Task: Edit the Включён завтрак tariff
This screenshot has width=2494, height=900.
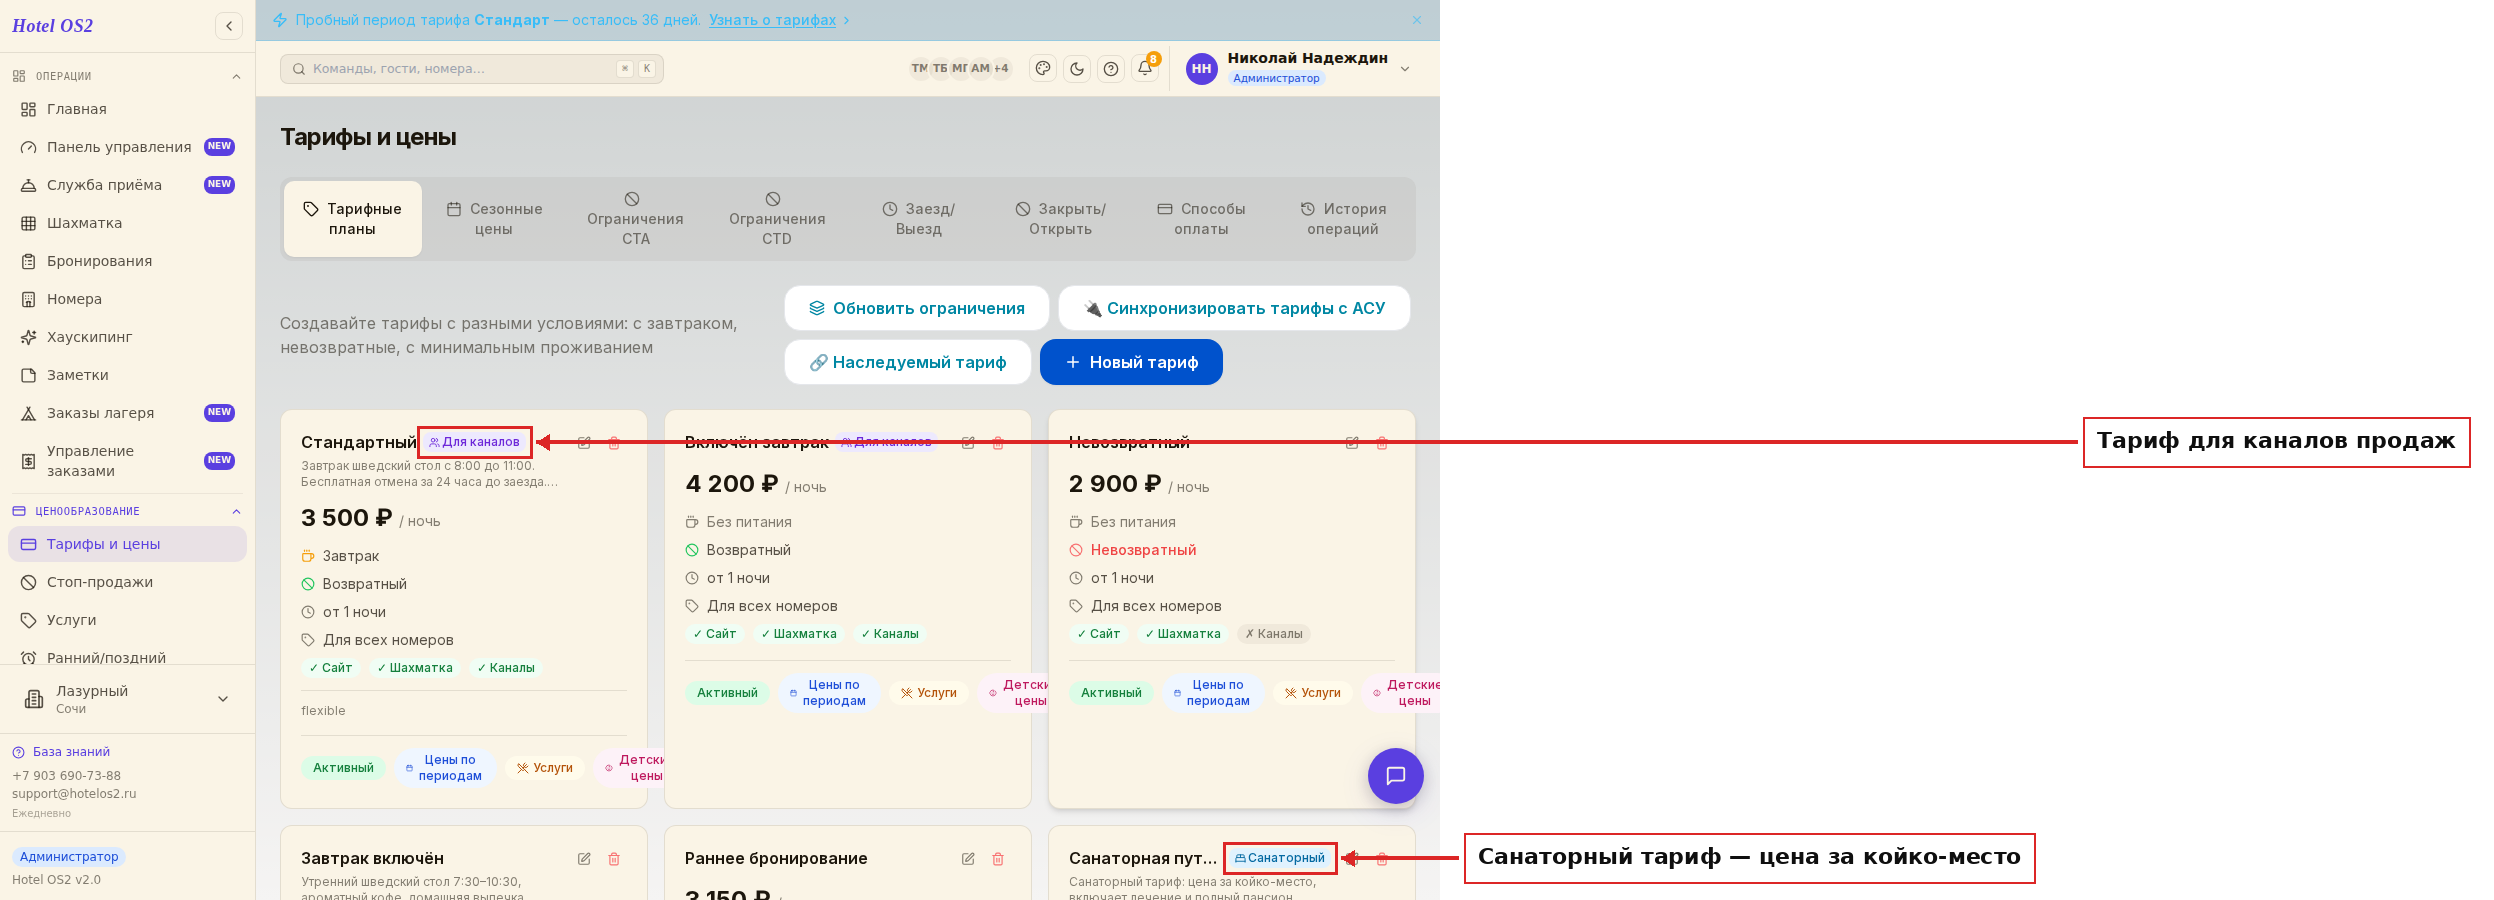Action: pyautogui.click(x=968, y=442)
